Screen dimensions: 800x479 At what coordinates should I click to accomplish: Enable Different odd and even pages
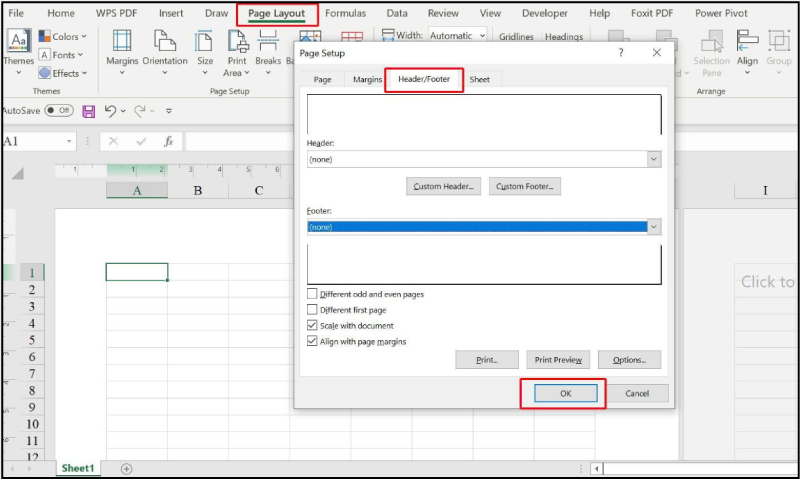point(313,294)
